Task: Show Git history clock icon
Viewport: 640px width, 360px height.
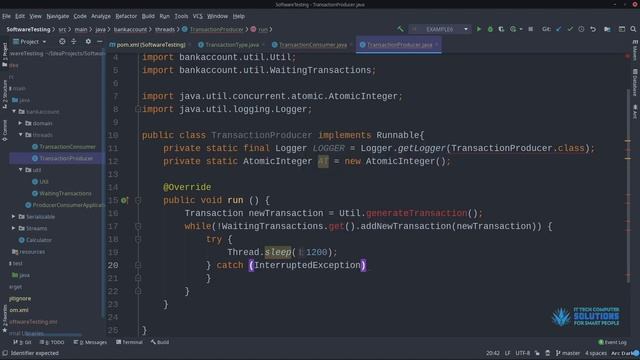Action: pos(581,29)
